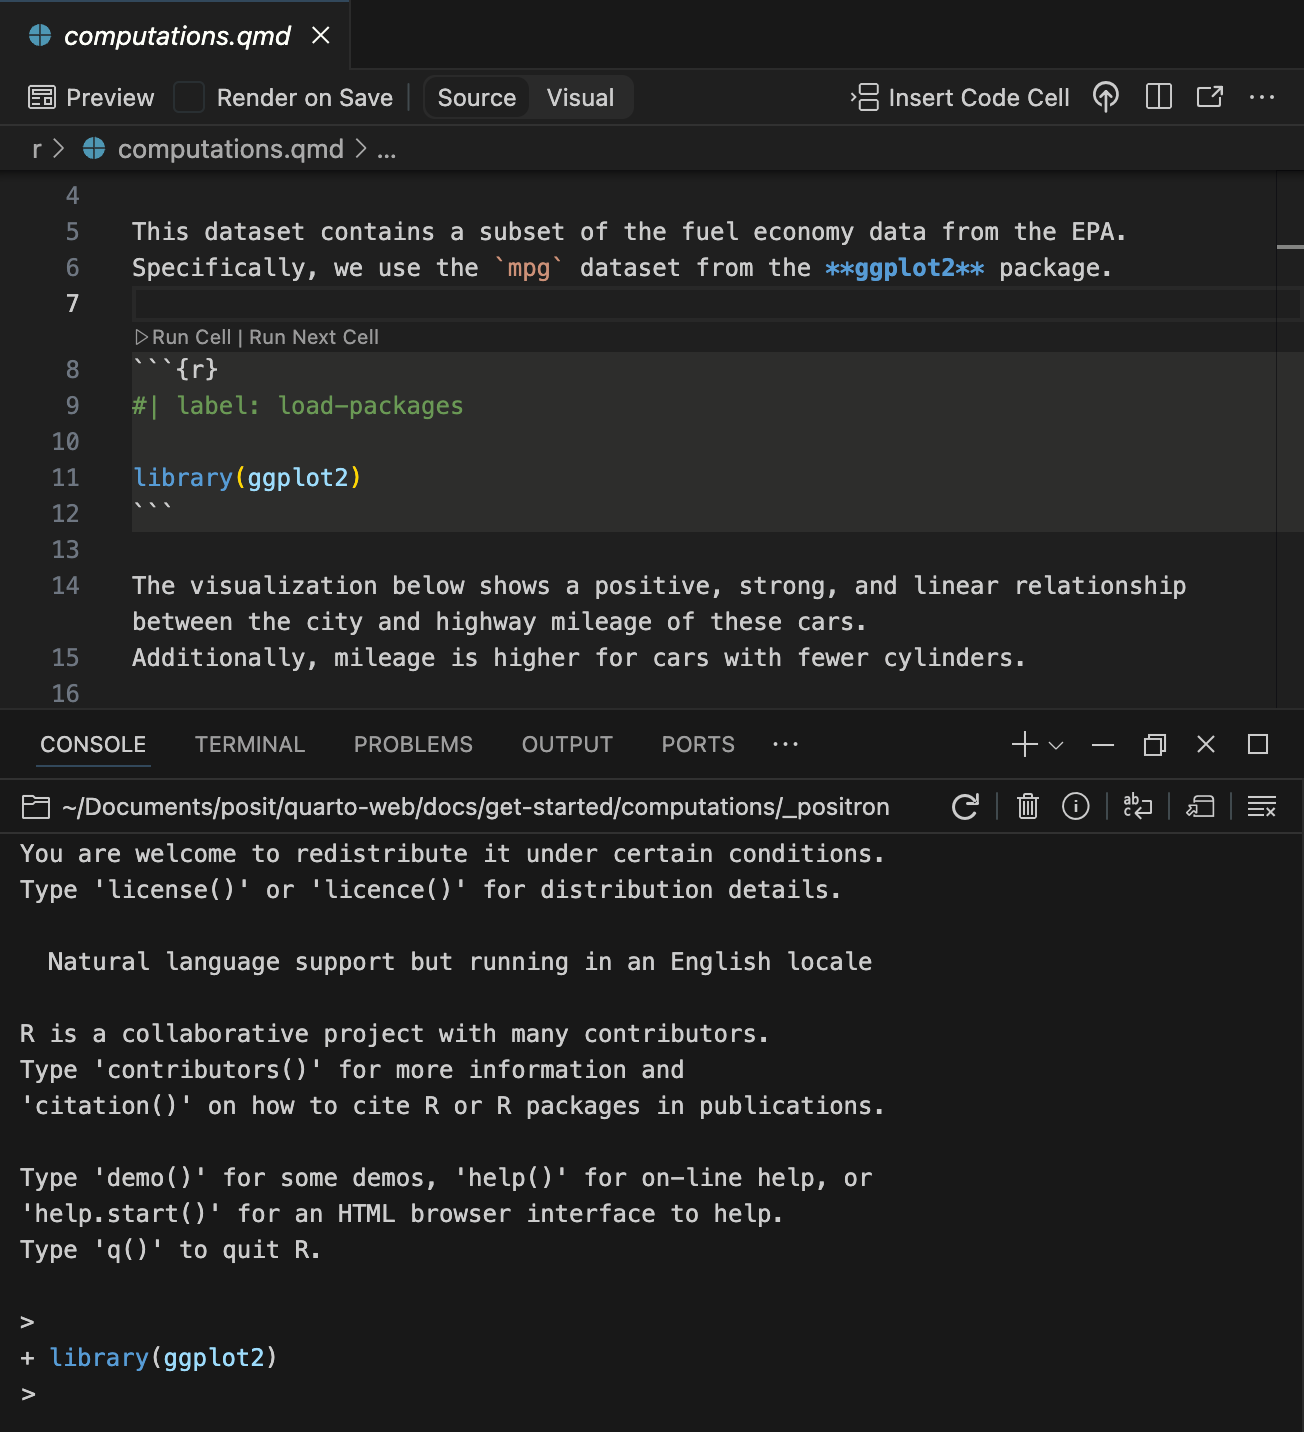The width and height of the screenshot is (1304, 1432).
Task: Select the computations.qmd editor tab
Action: [x=175, y=36]
